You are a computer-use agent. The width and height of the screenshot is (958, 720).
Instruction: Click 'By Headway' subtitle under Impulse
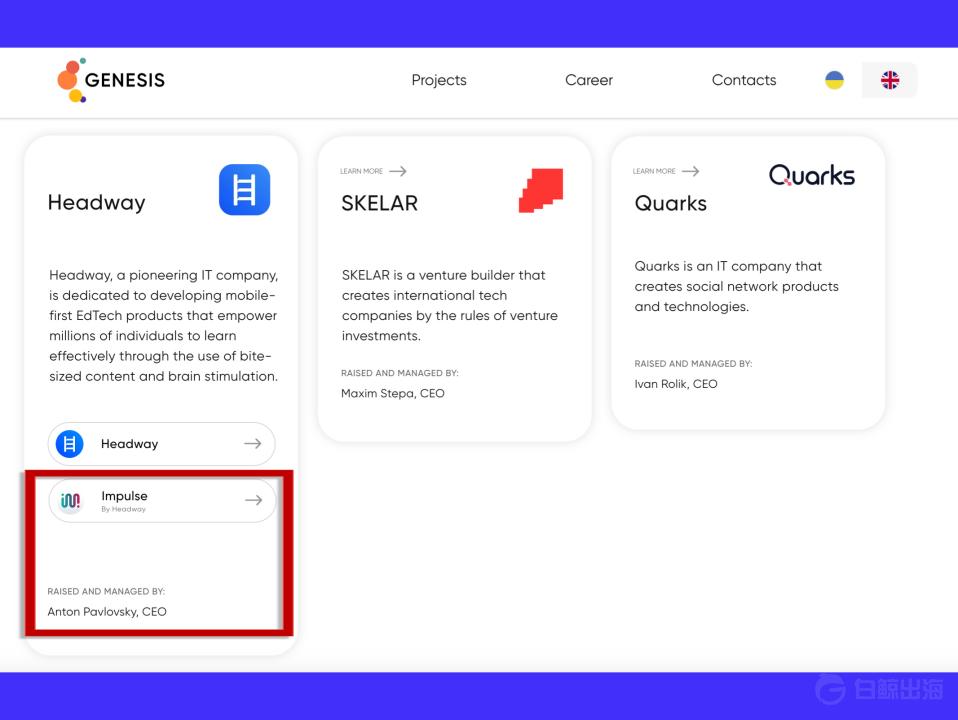[x=123, y=509]
